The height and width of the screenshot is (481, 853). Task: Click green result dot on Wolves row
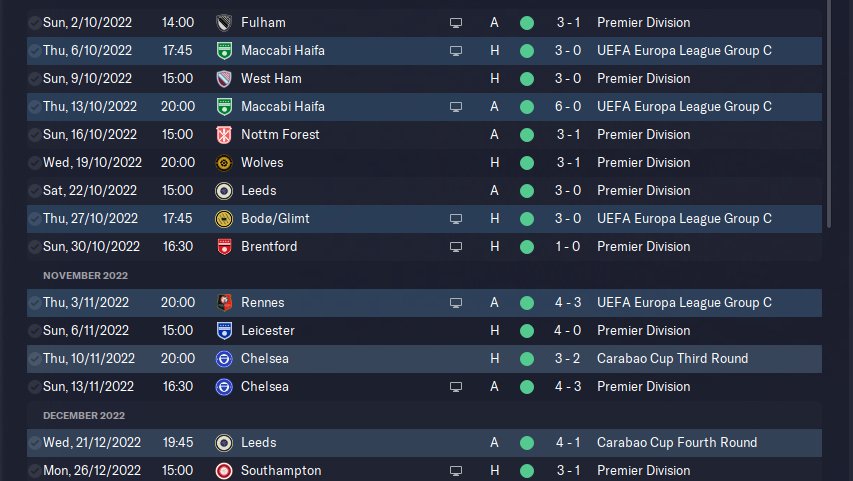527,162
